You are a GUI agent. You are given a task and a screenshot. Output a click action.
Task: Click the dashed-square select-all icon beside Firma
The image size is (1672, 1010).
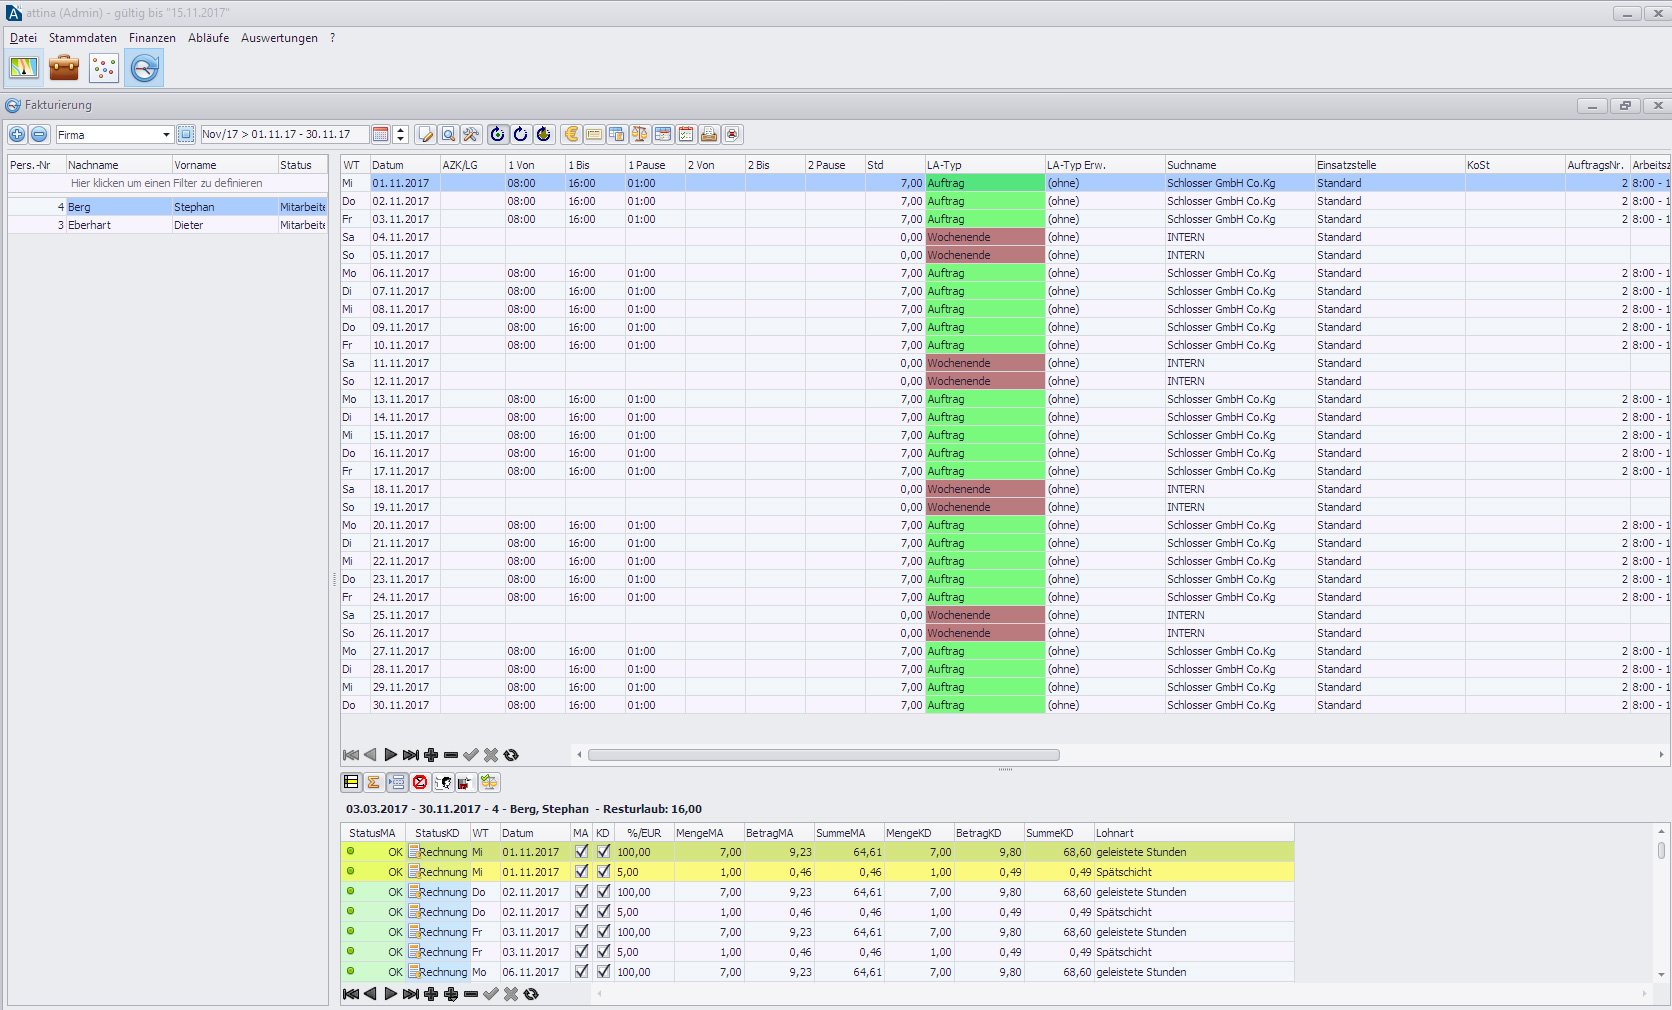pos(186,134)
